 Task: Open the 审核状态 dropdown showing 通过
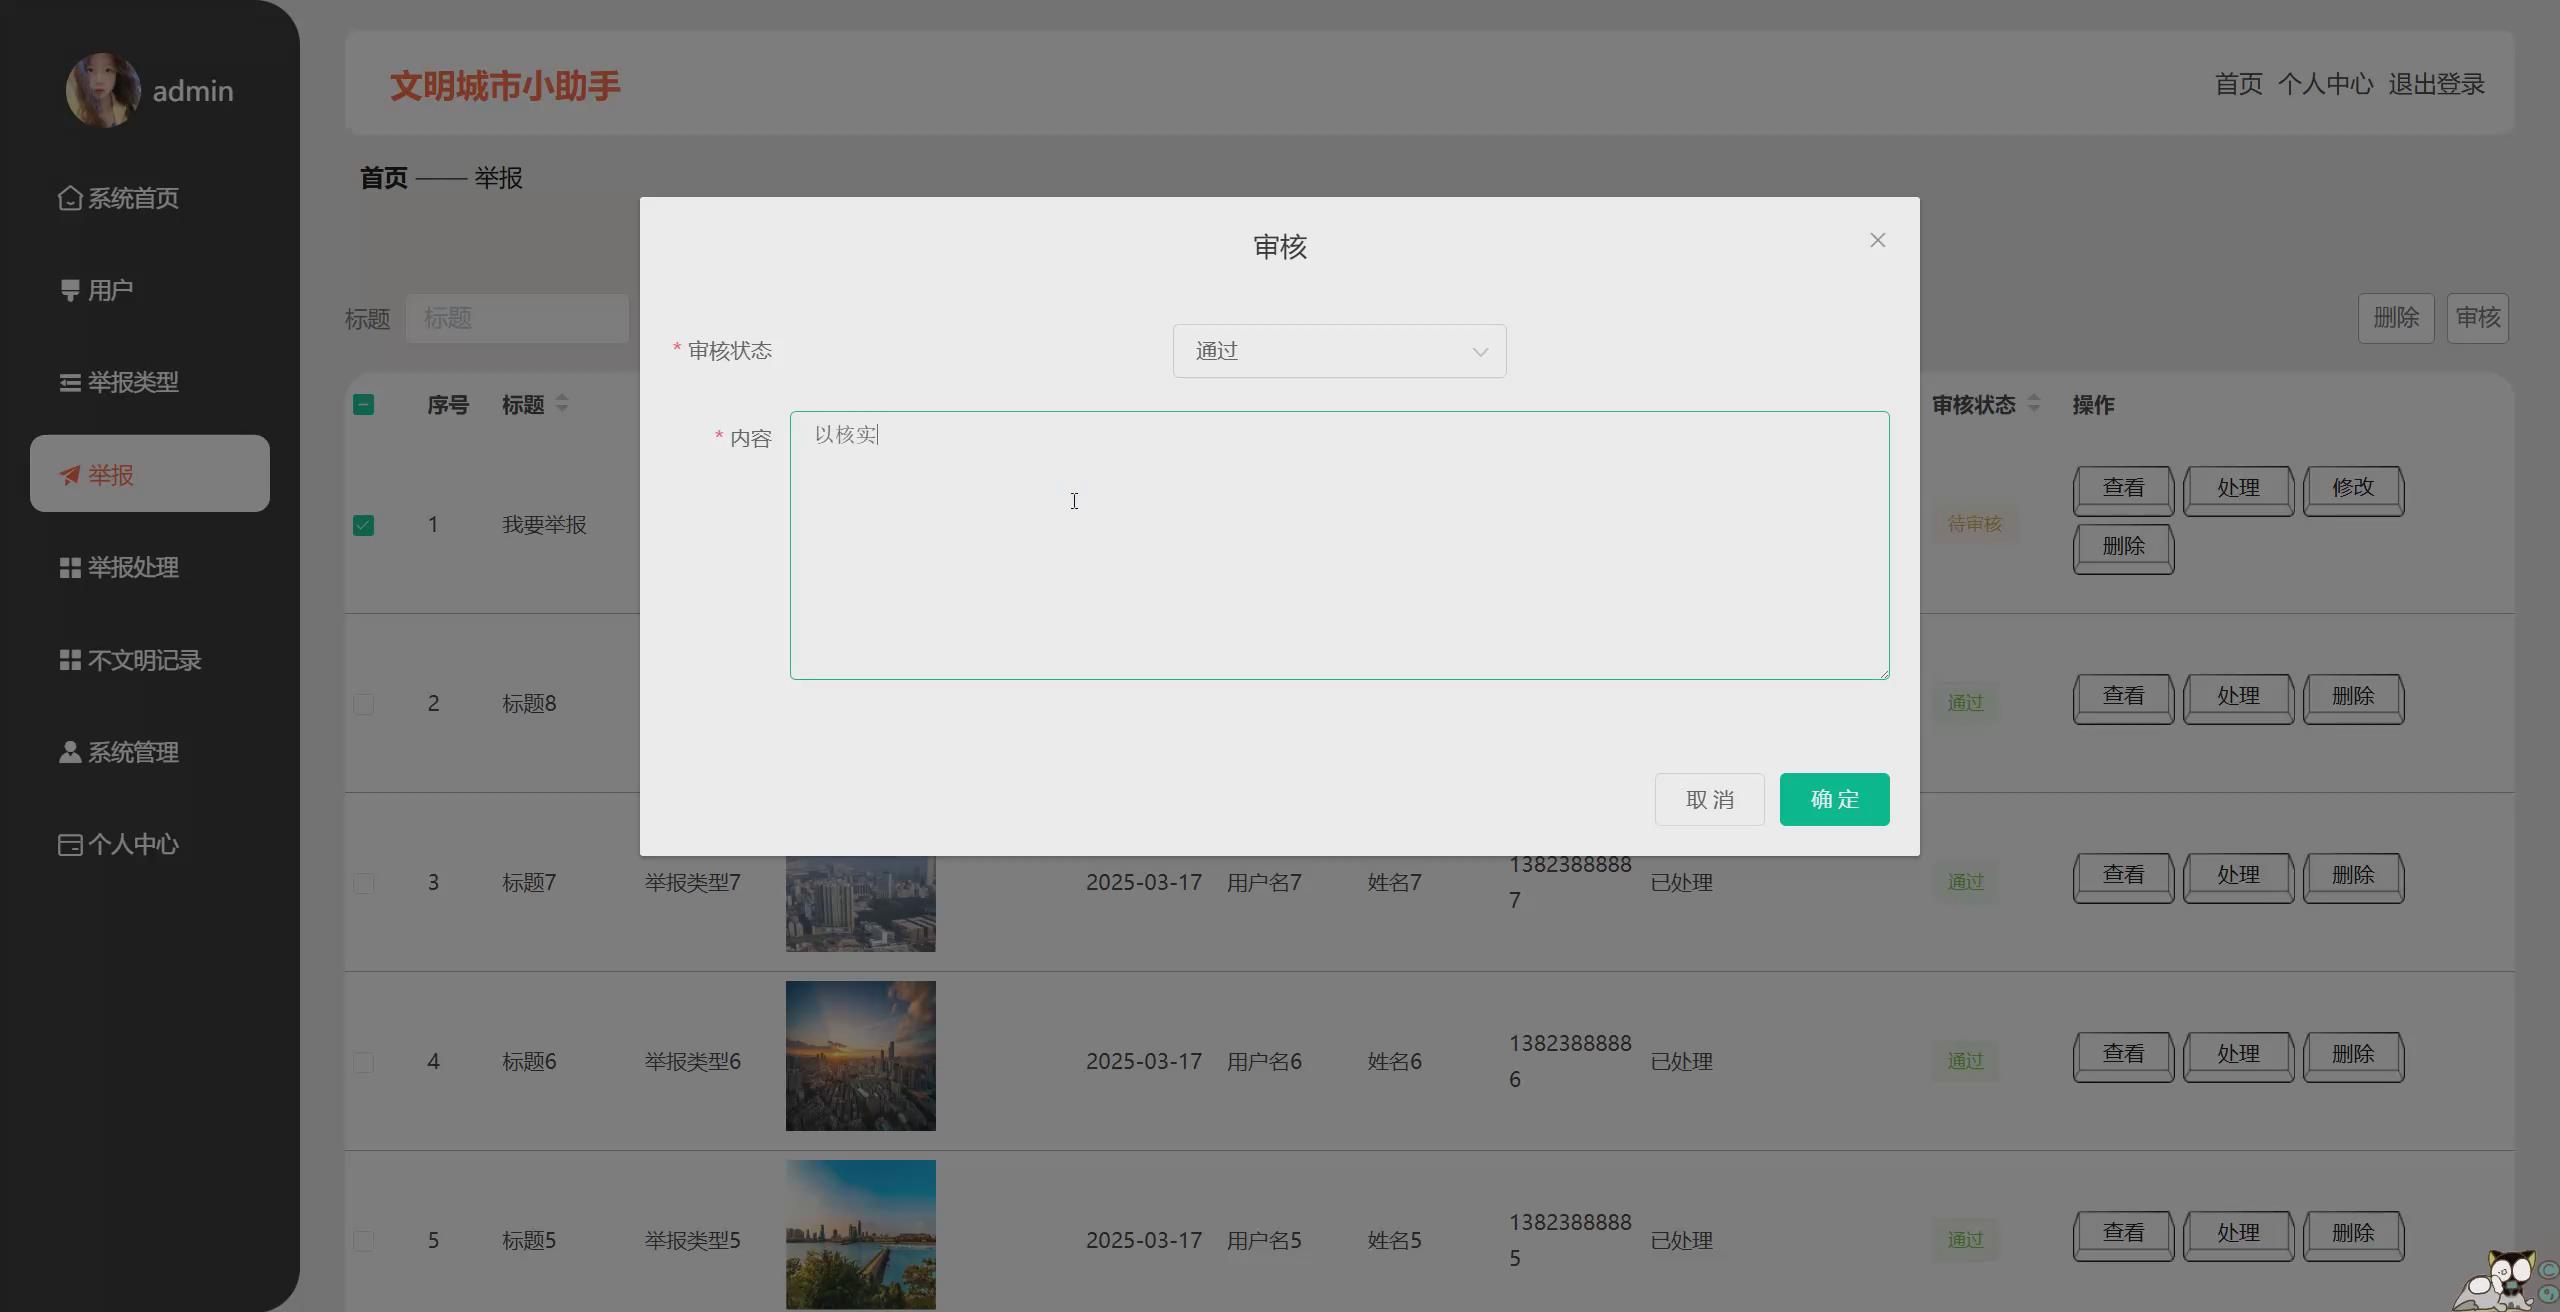[1339, 350]
